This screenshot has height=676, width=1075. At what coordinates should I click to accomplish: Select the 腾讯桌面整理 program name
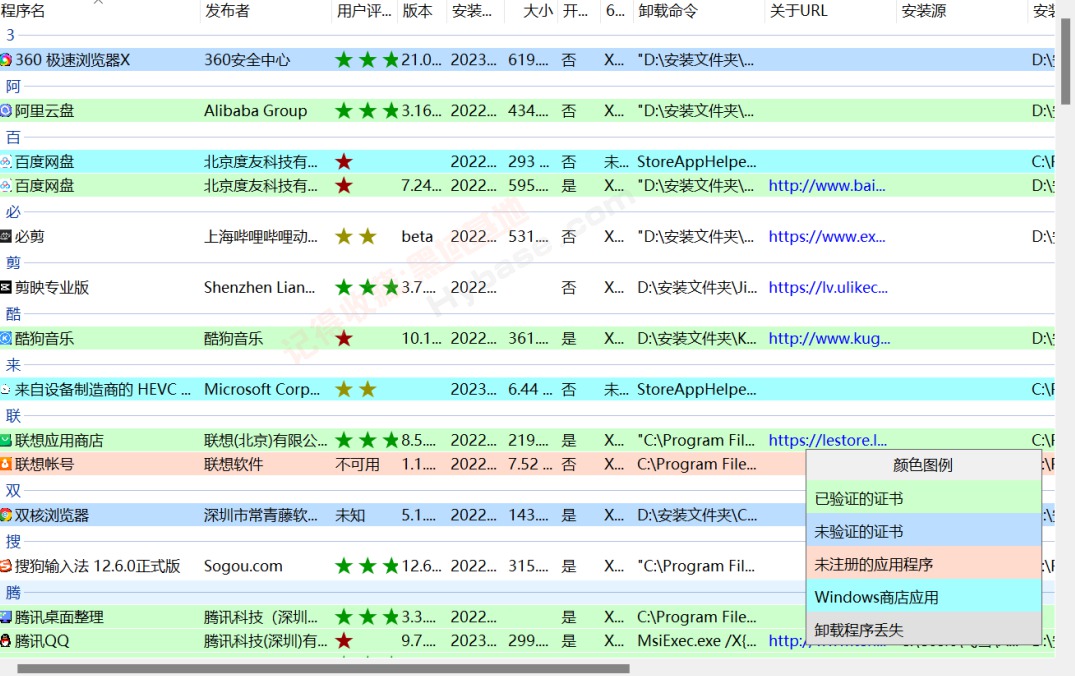tap(59, 617)
